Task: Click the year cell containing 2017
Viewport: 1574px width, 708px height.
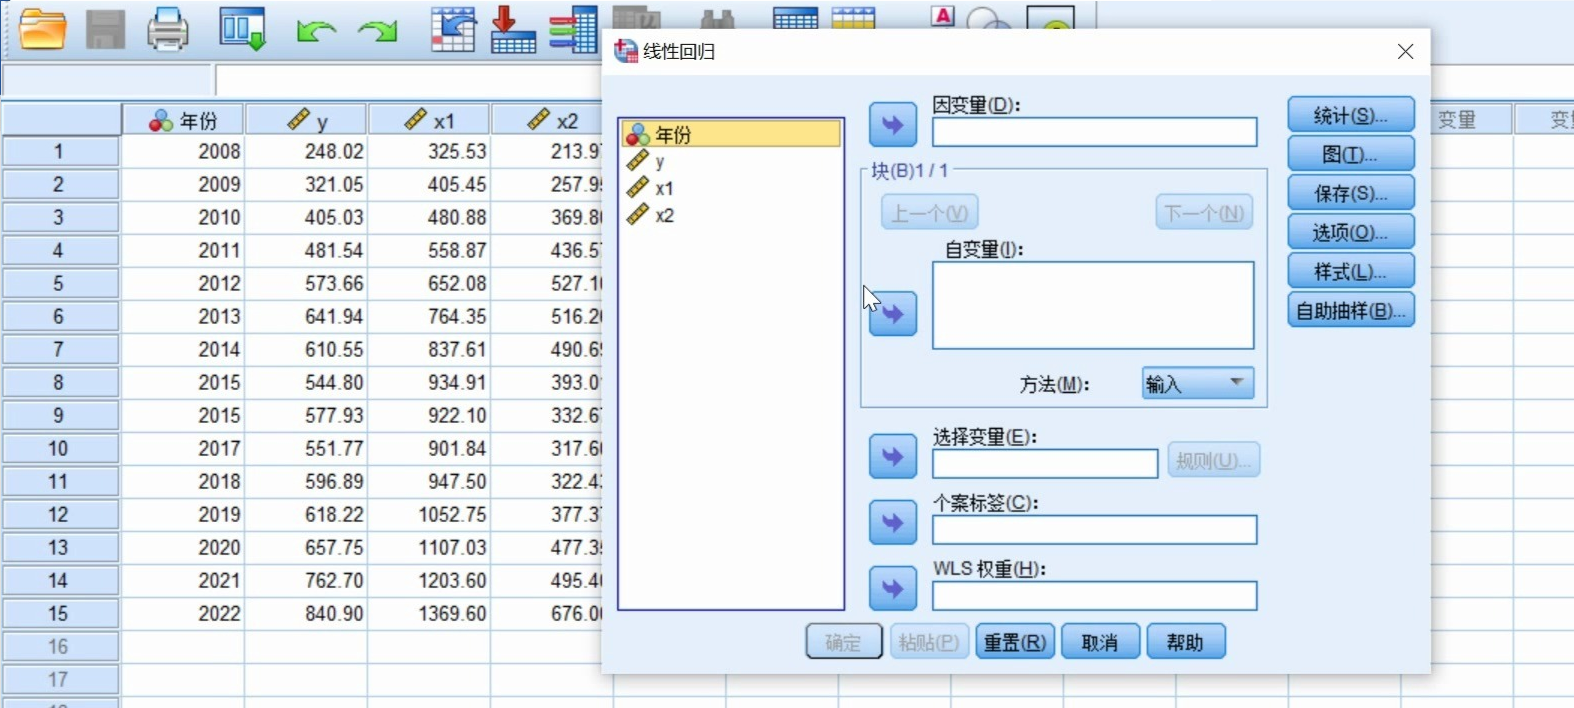Action: (x=183, y=448)
